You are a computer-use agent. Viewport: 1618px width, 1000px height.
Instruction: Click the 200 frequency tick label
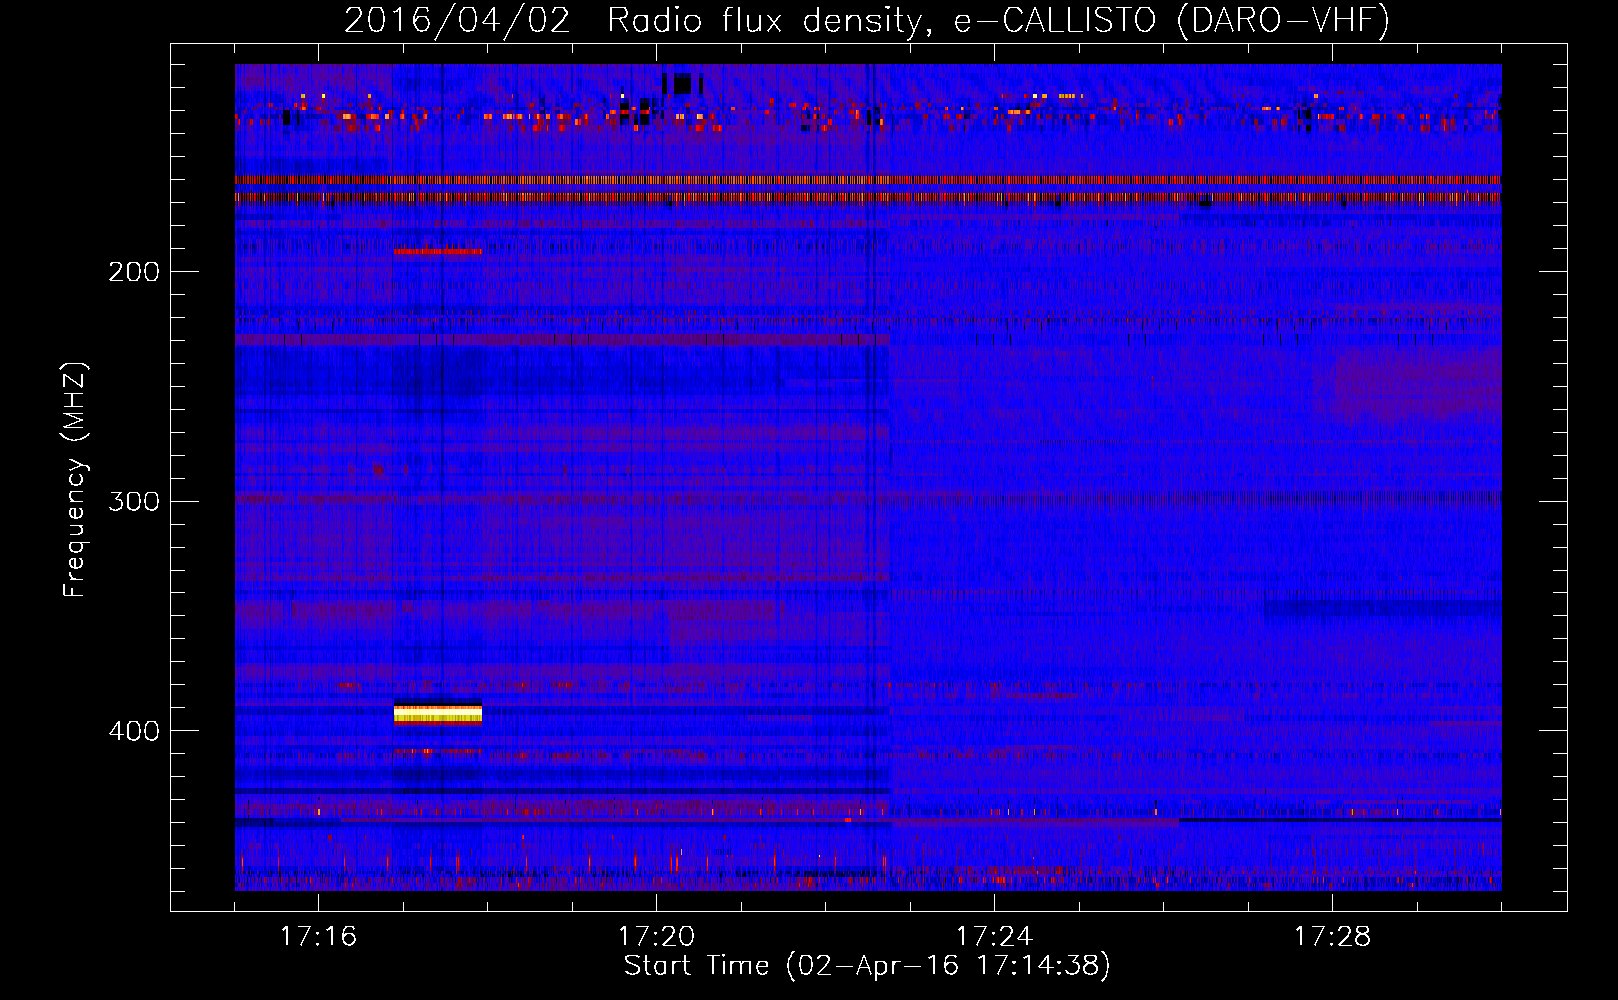point(134,272)
